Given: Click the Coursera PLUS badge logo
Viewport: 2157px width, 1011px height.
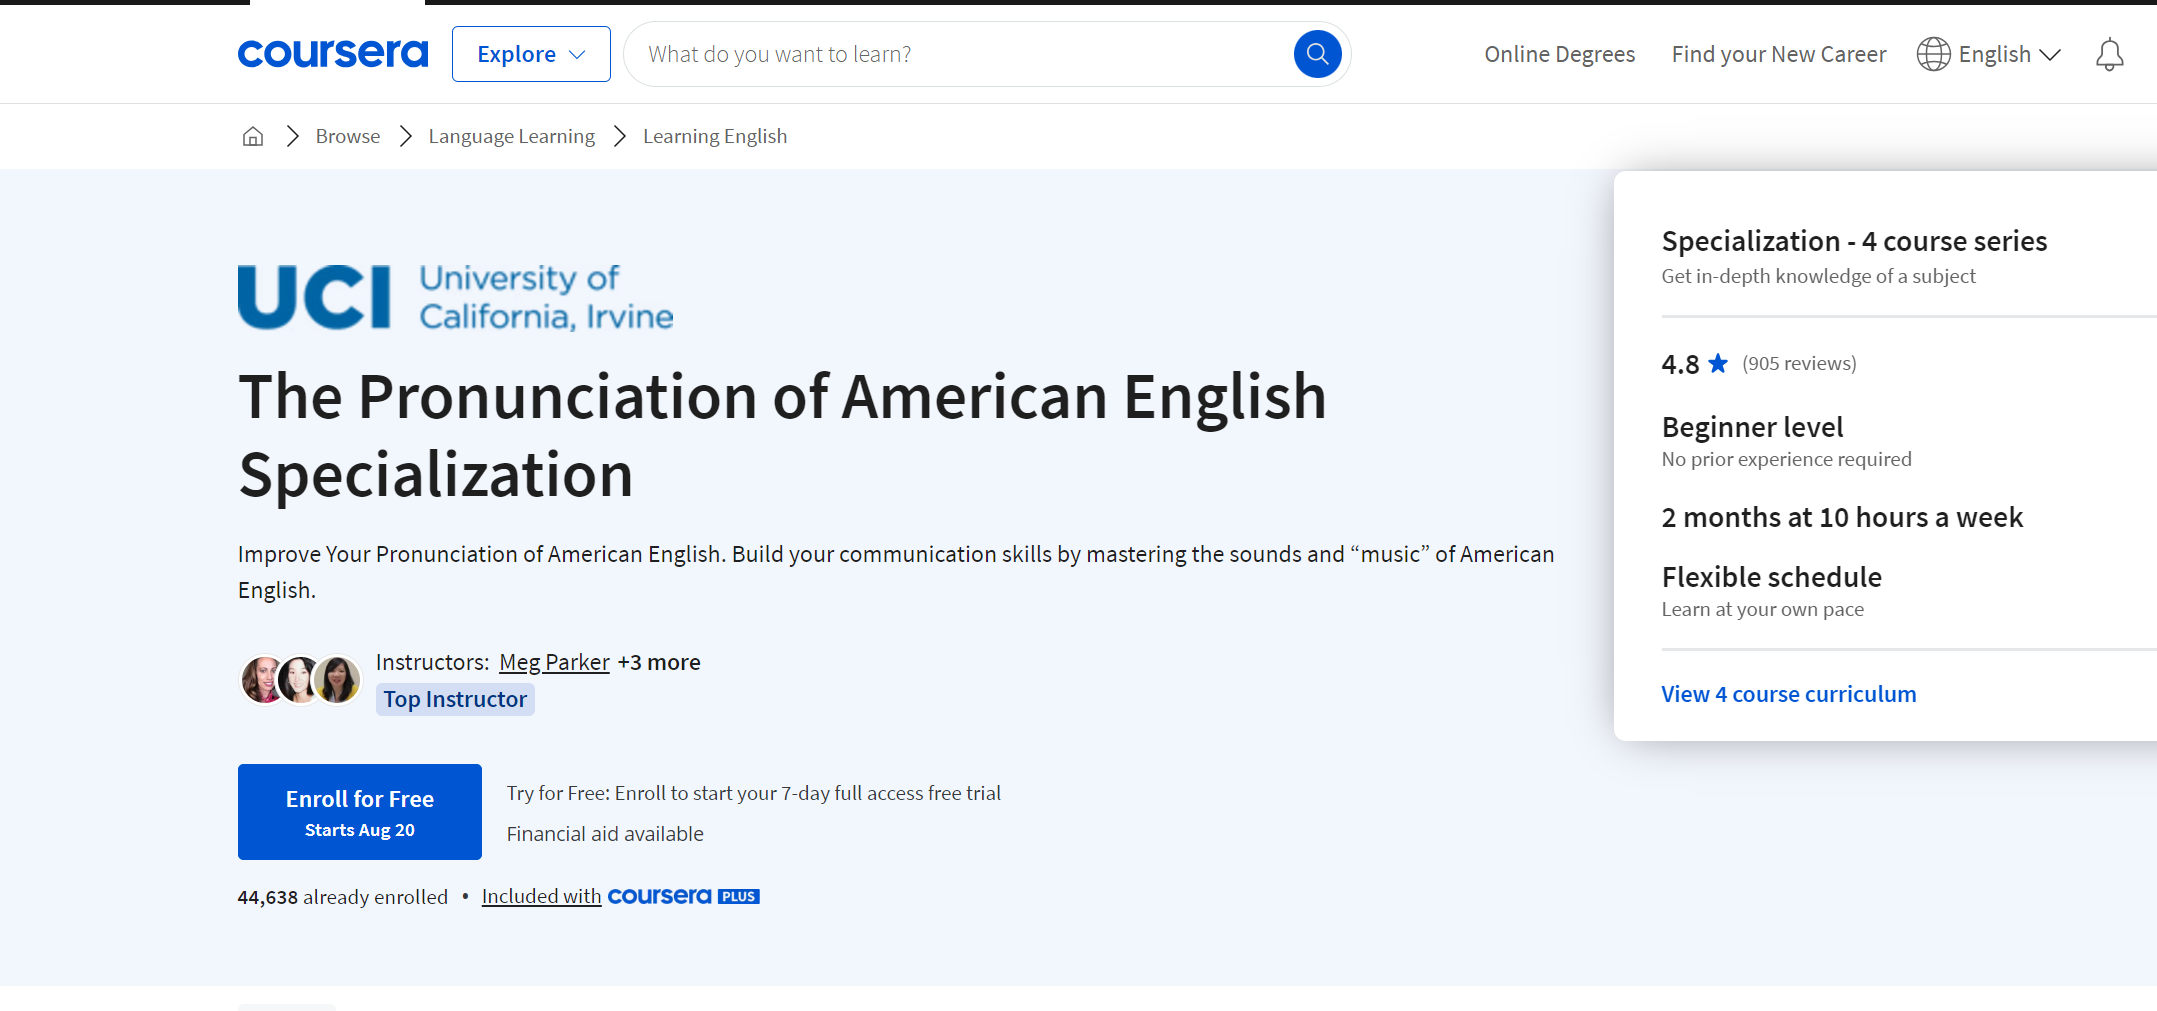Looking at the screenshot, I should coord(684,896).
